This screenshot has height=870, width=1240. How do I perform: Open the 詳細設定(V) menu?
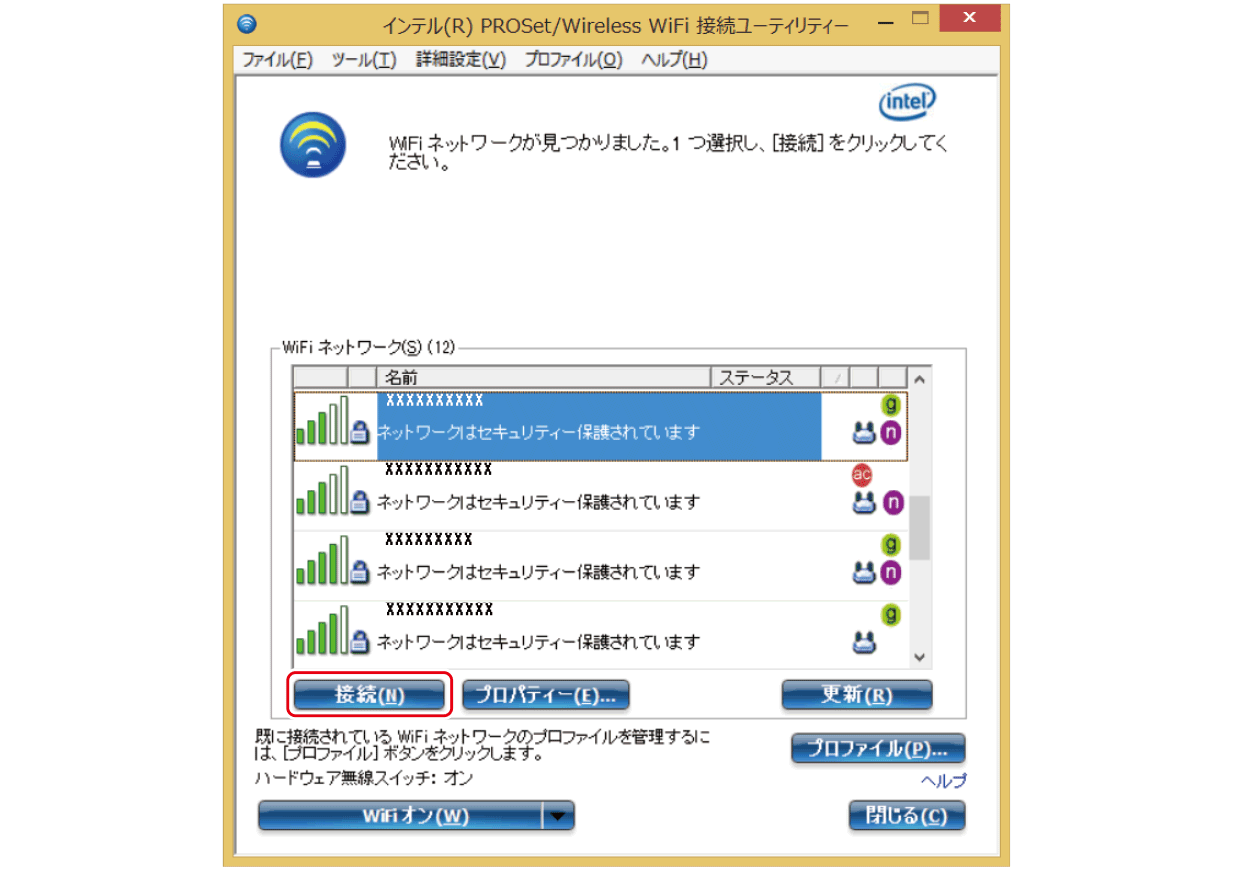pos(461,60)
